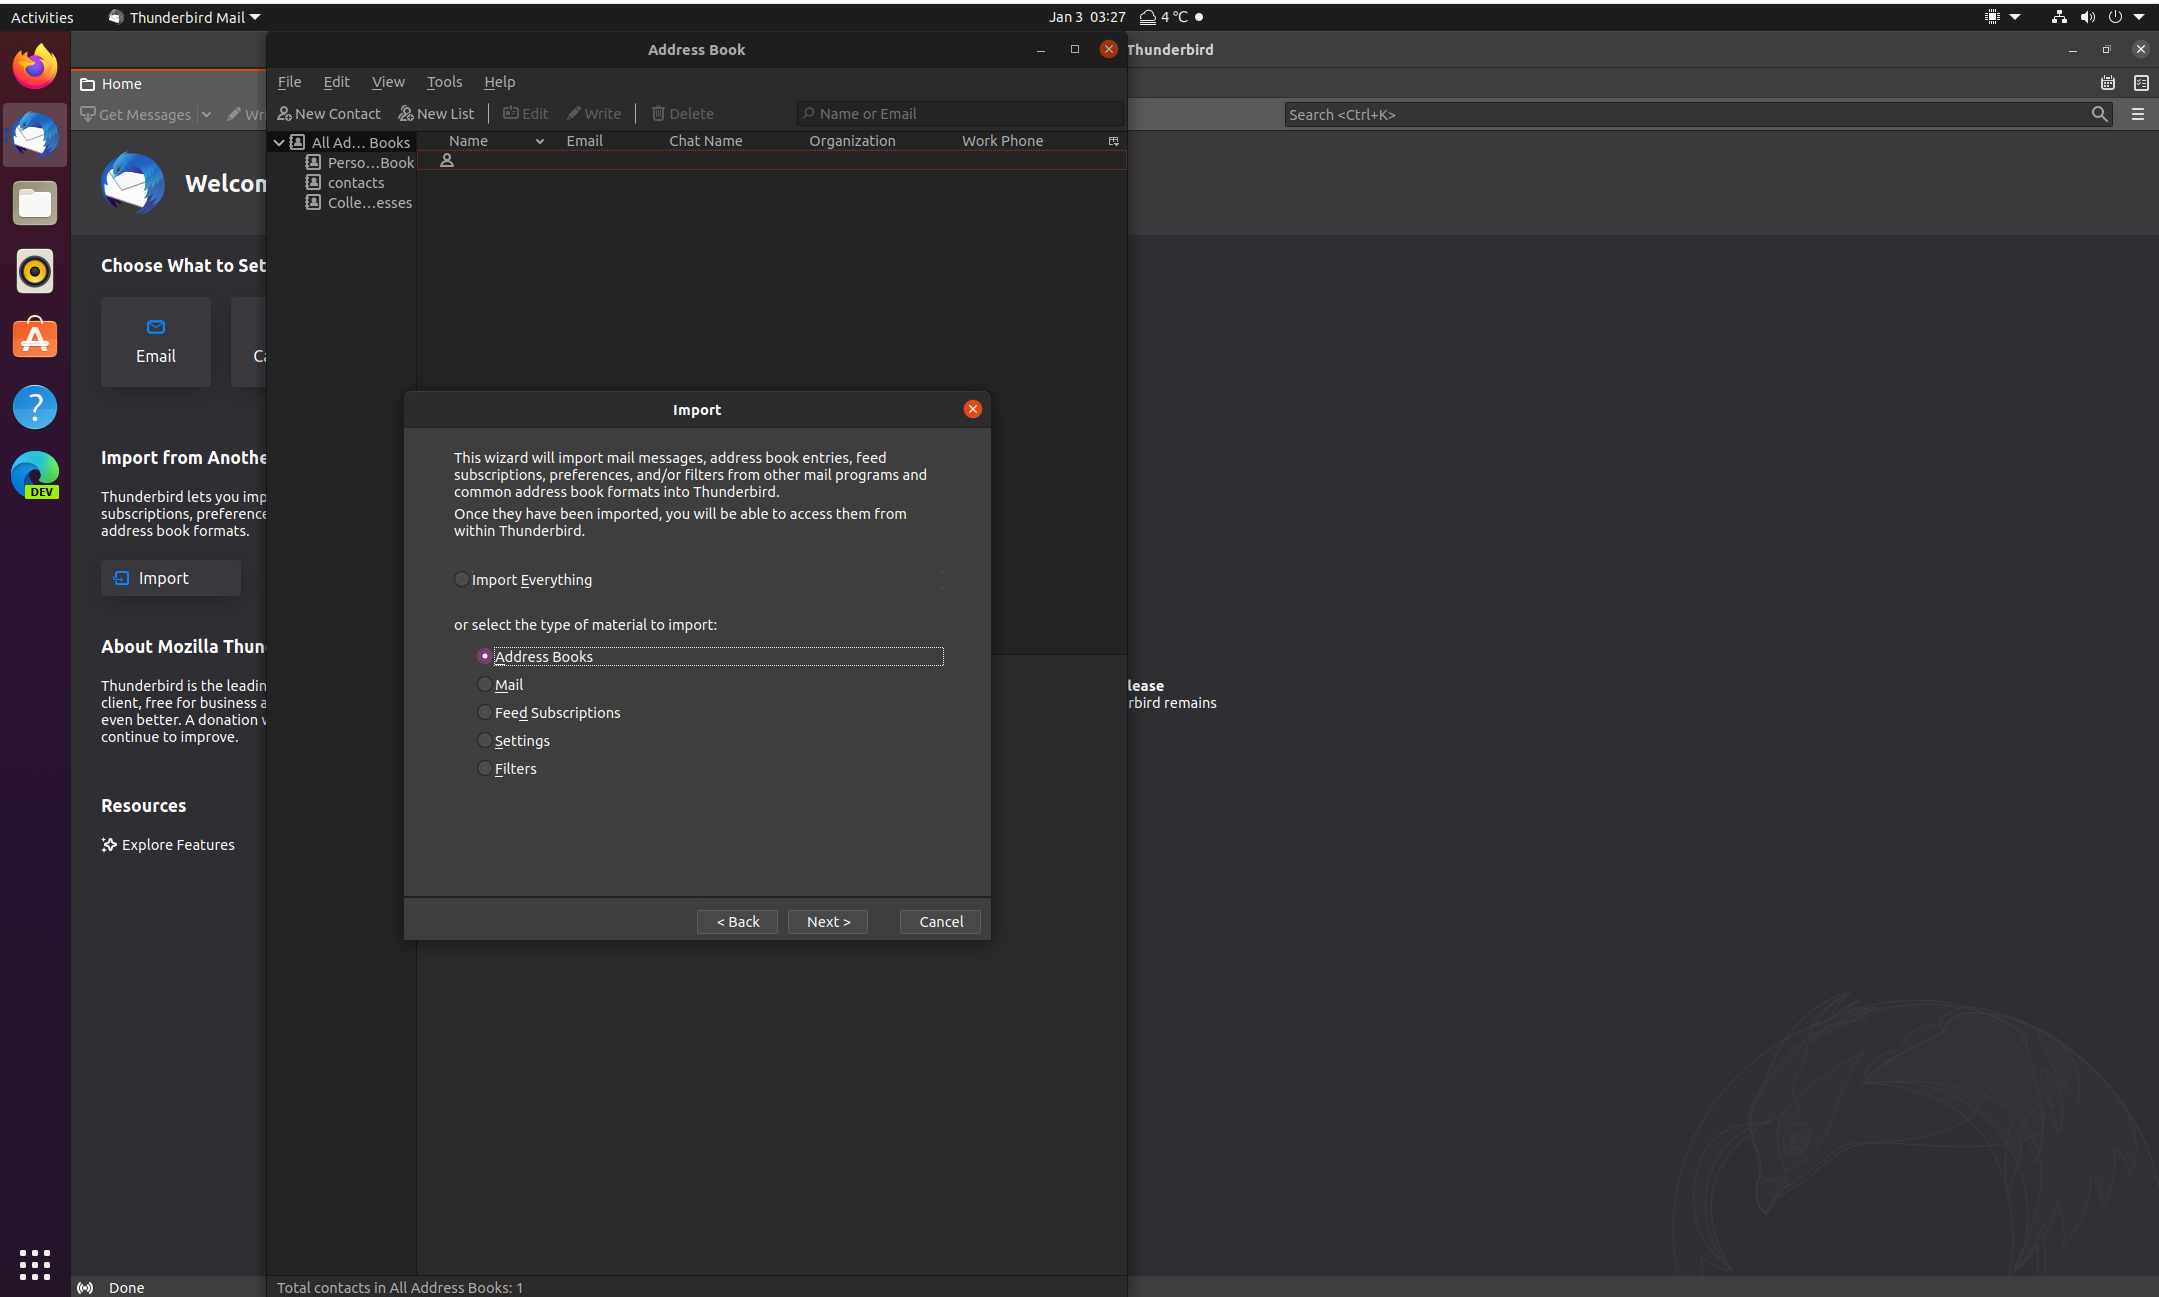Click the column picker icon in contact list
The image size is (2159, 1297).
(x=1113, y=141)
